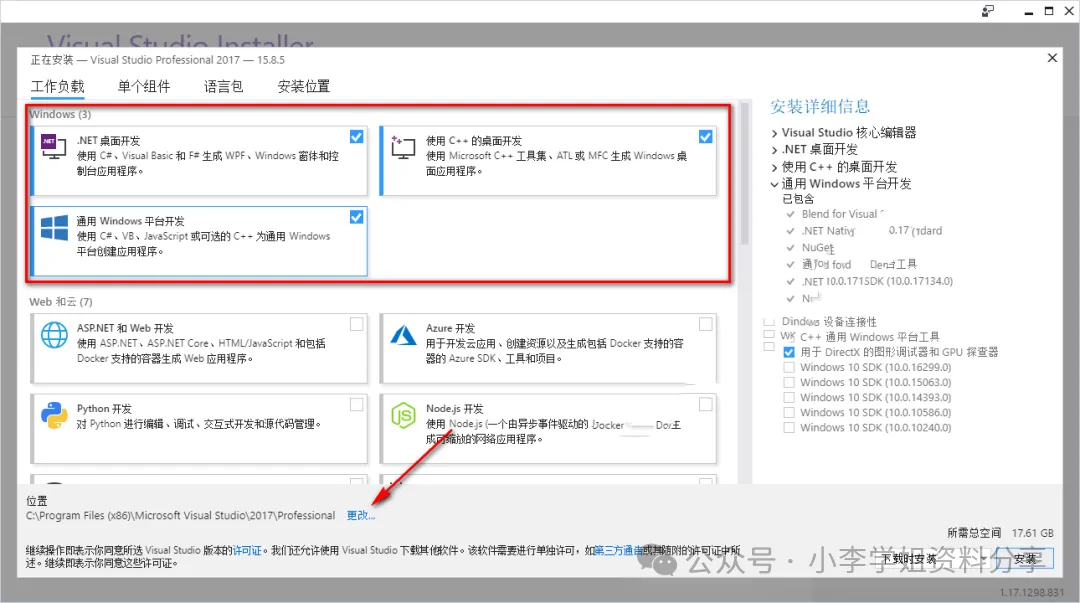Expand the Visual Studio 核心编辑器 details
The image size is (1080, 603).
click(x=774, y=134)
